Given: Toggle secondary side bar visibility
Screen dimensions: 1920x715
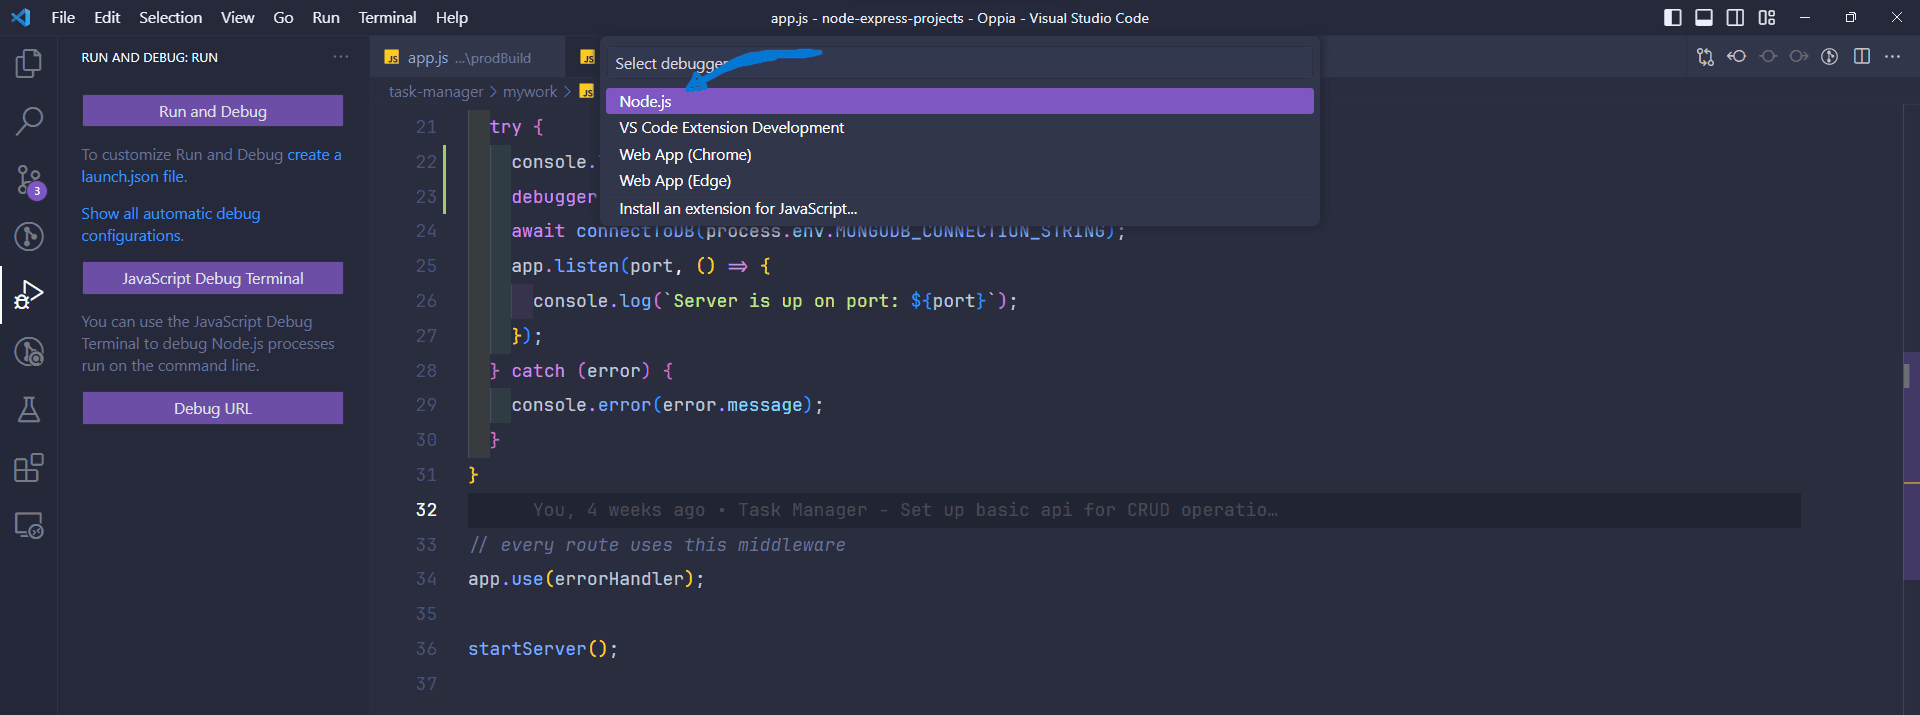Looking at the screenshot, I should click(x=1735, y=18).
